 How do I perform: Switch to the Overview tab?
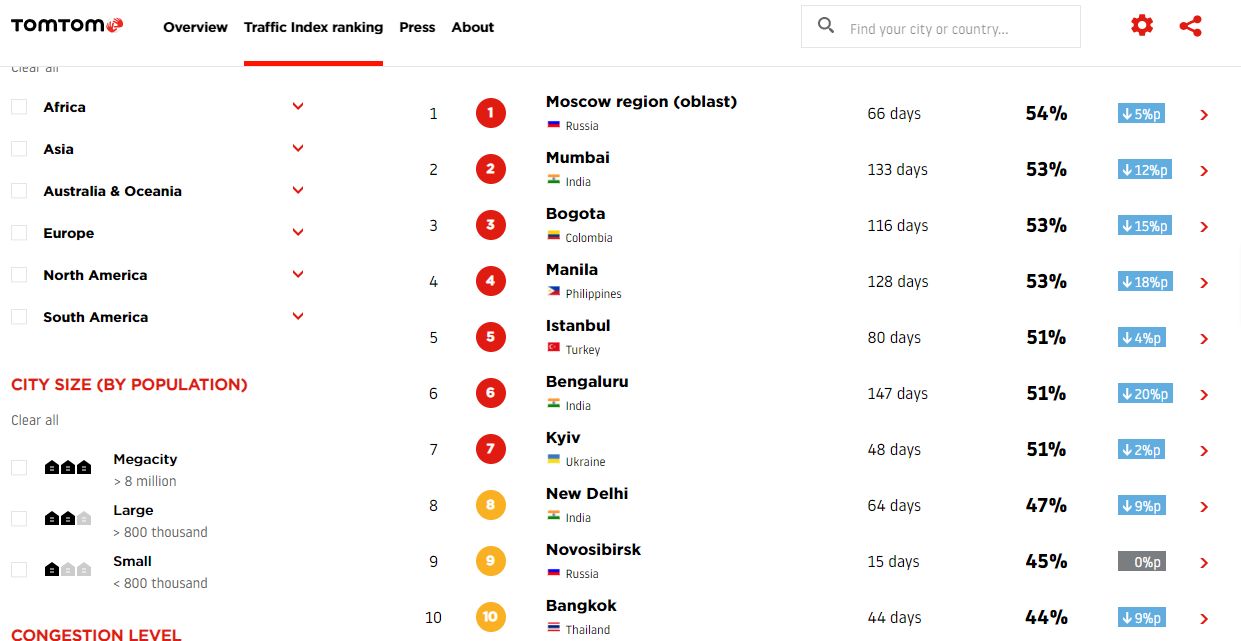(x=195, y=27)
